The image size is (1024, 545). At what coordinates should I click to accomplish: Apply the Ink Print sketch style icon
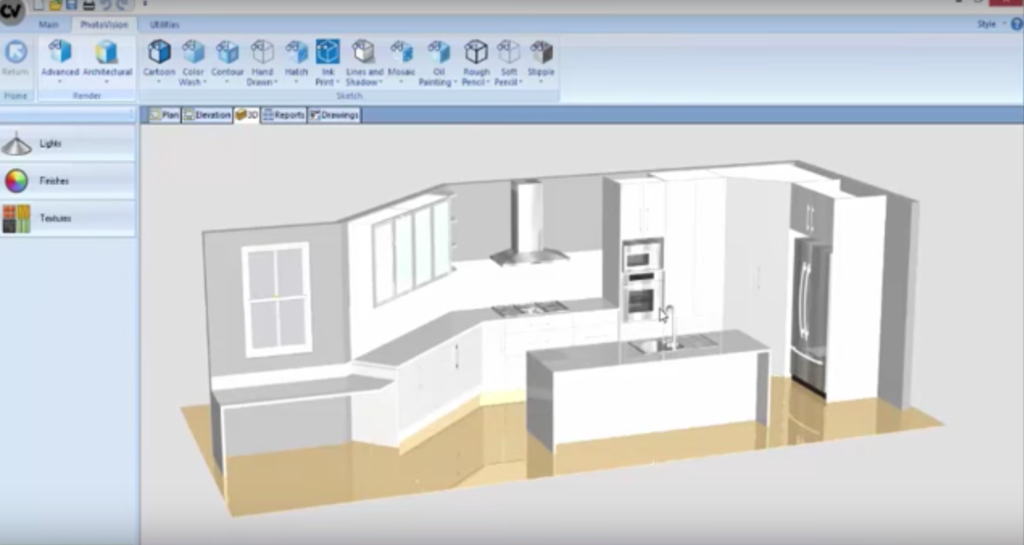point(328,52)
